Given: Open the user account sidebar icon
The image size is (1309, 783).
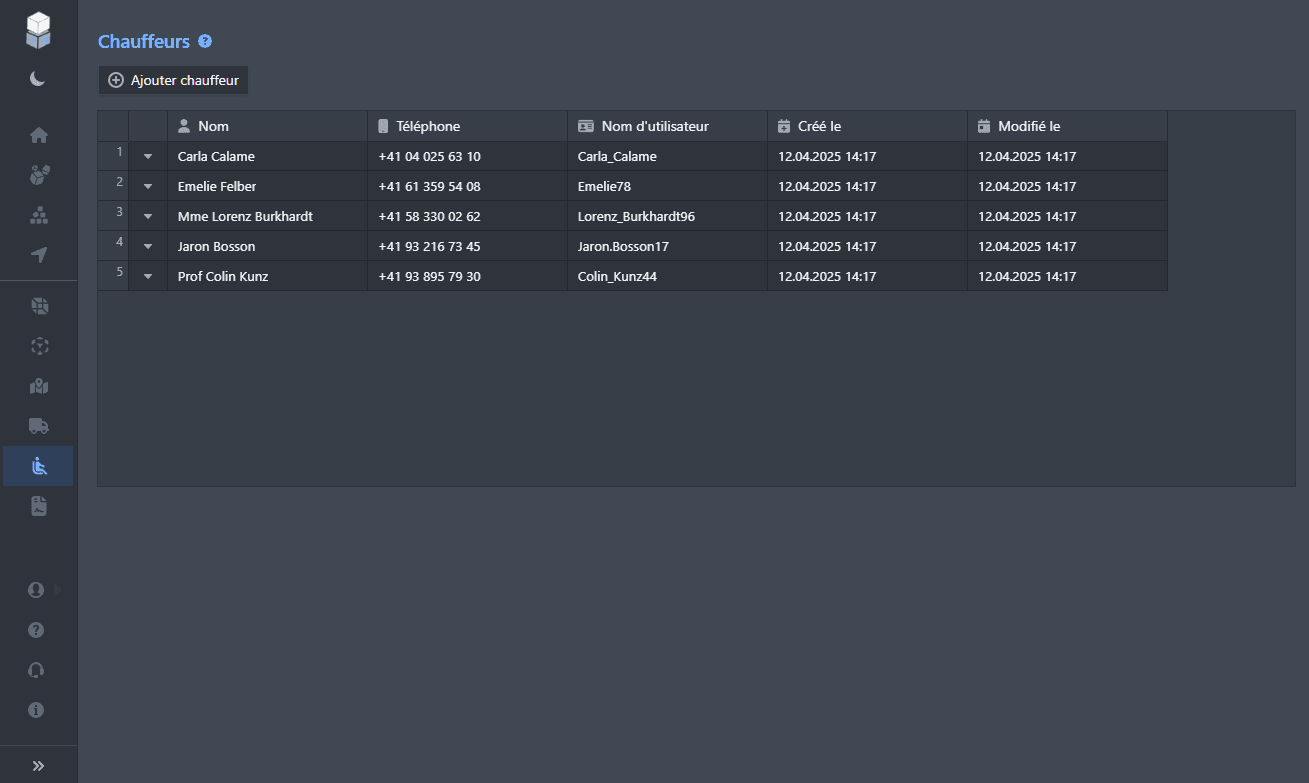Looking at the screenshot, I should [x=37, y=590].
